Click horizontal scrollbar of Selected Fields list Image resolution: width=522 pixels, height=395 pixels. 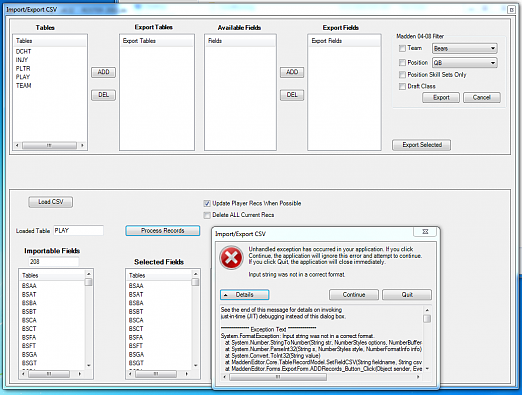pos(156,374)
